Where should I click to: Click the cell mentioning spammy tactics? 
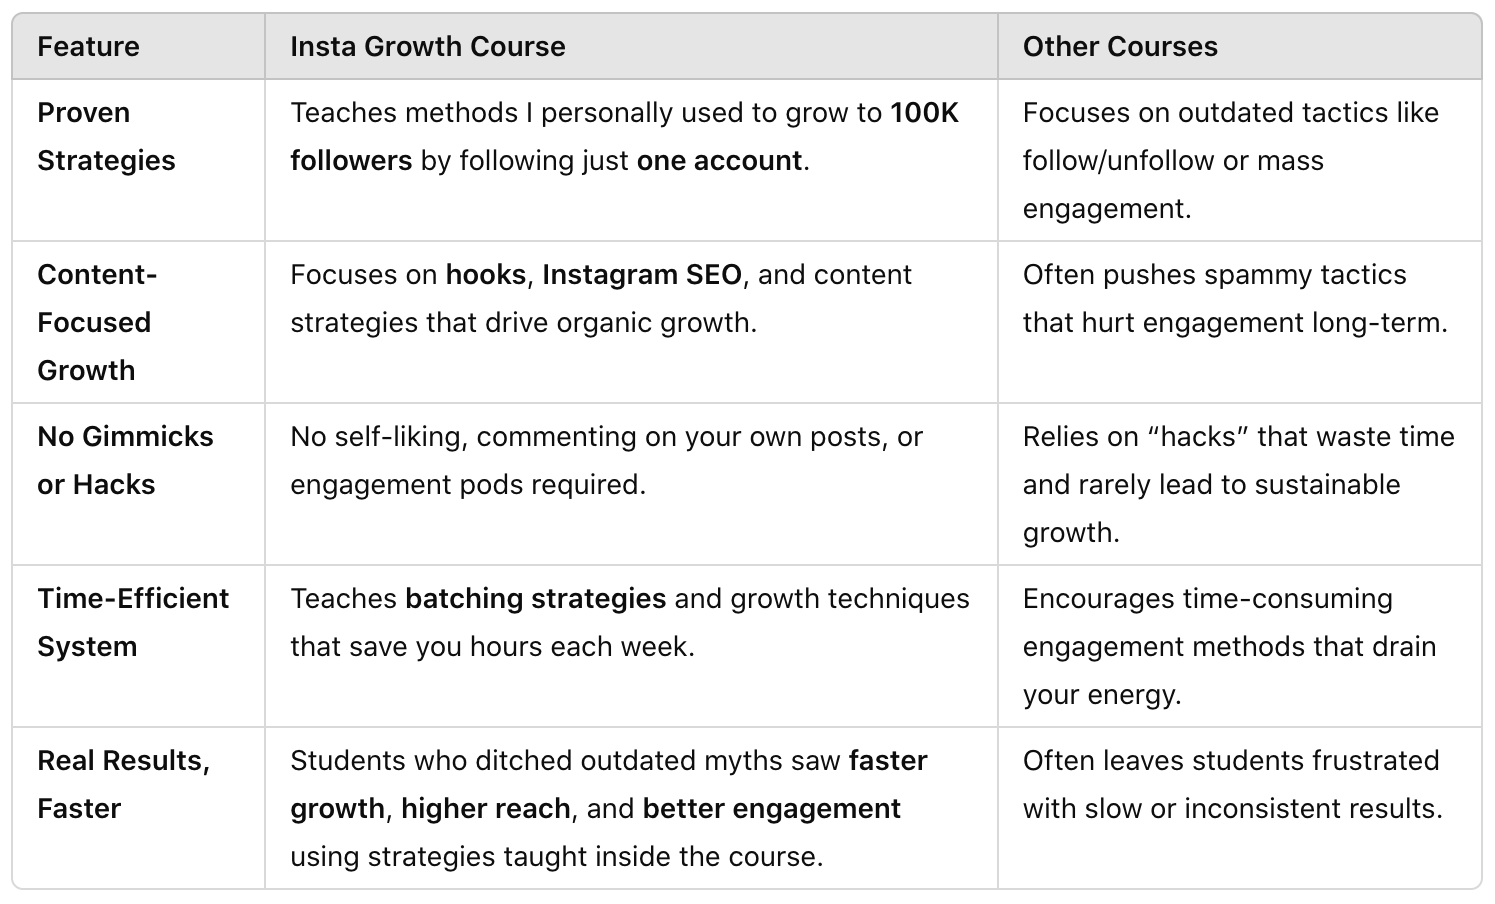pos(1240,322)
